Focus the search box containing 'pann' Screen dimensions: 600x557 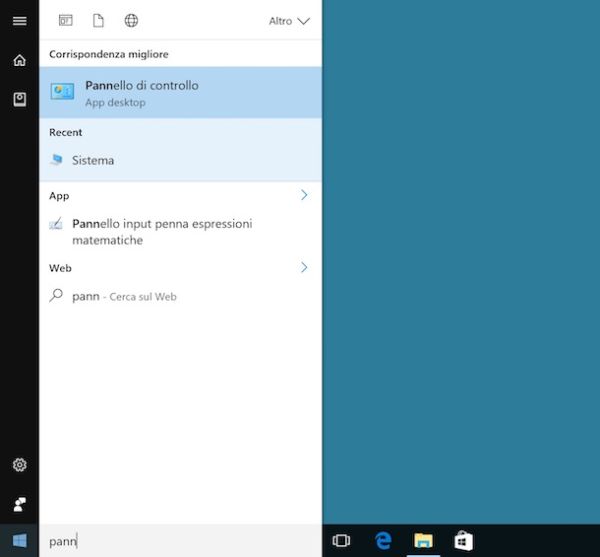[181, 541]
